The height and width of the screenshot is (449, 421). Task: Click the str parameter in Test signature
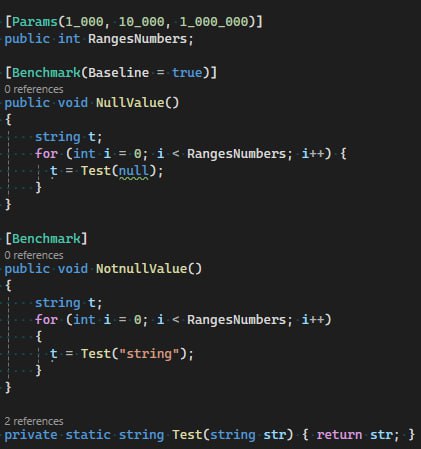[275, 435]
